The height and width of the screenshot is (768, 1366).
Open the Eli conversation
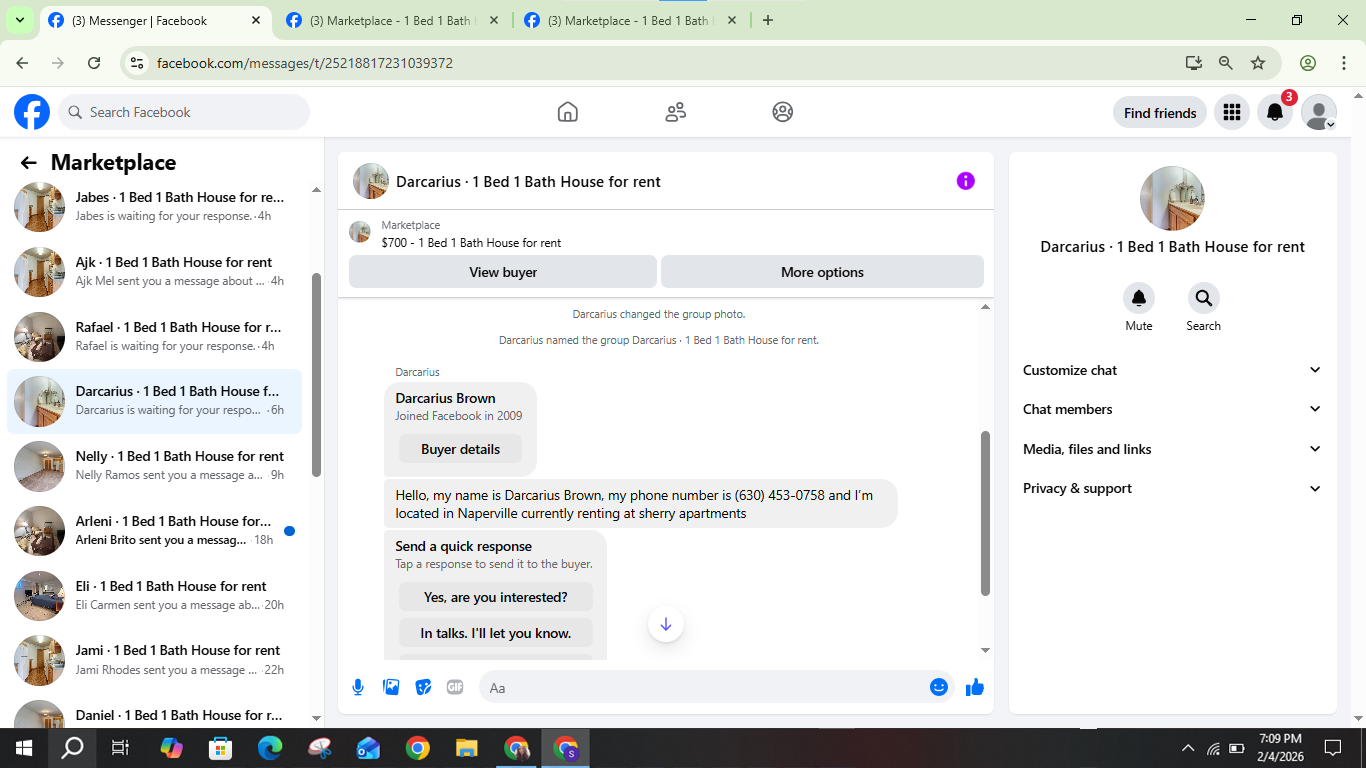[154, 595]
